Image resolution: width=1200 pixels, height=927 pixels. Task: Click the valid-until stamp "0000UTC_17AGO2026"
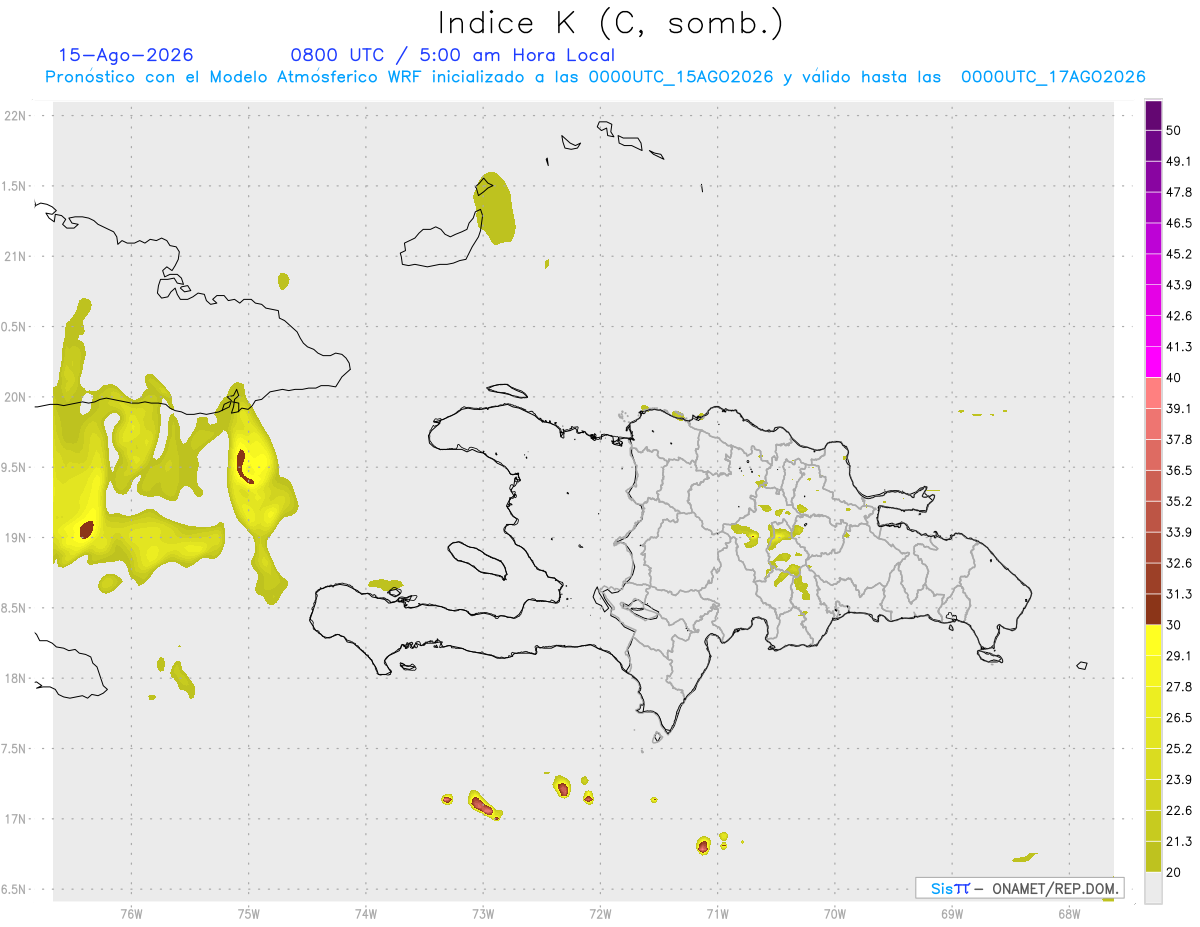(1053, 77)
